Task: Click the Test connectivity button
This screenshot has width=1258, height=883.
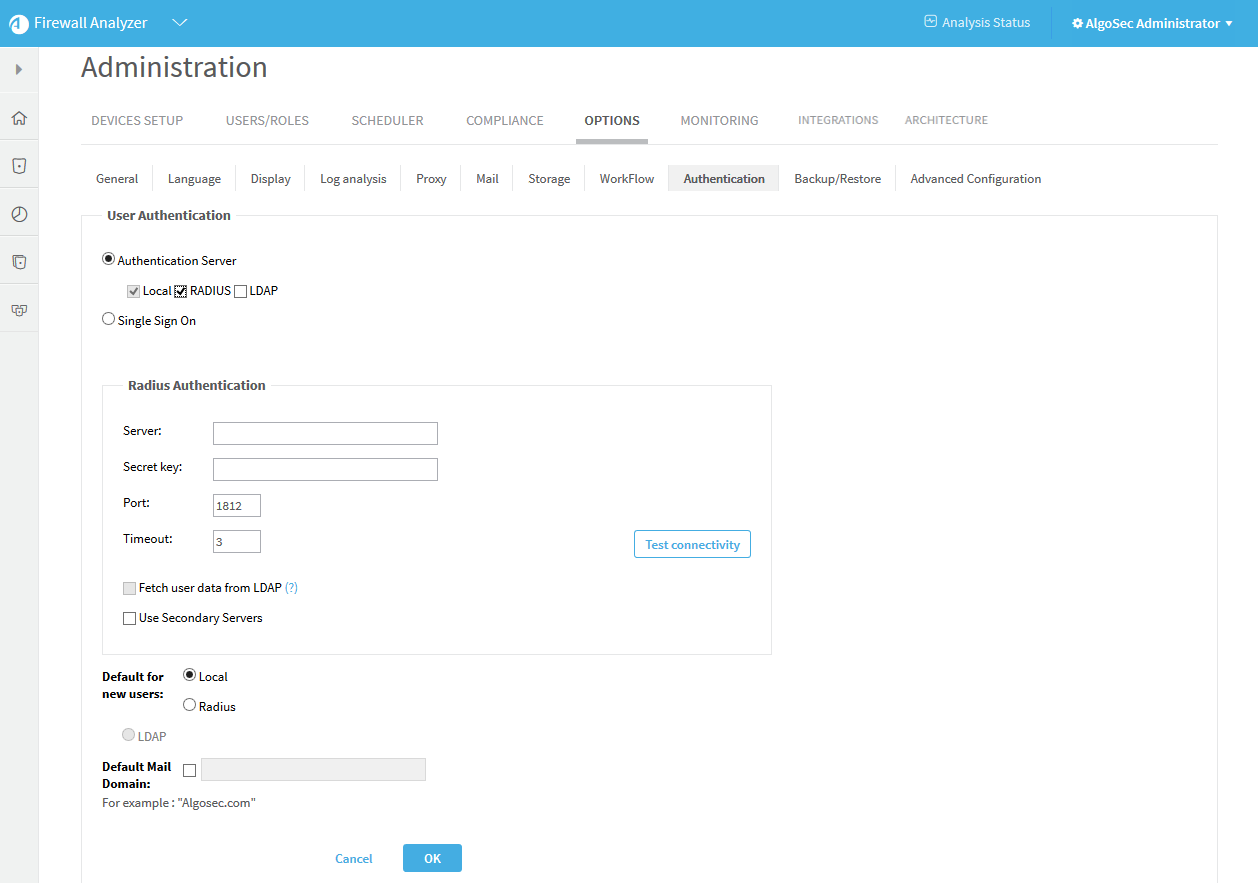Action: [692, 545]
